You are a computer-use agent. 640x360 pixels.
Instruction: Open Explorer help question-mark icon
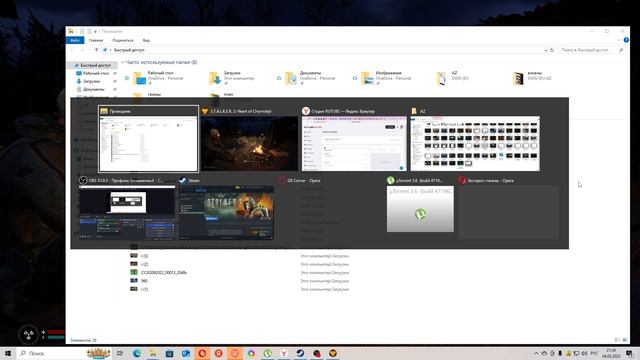626,40
